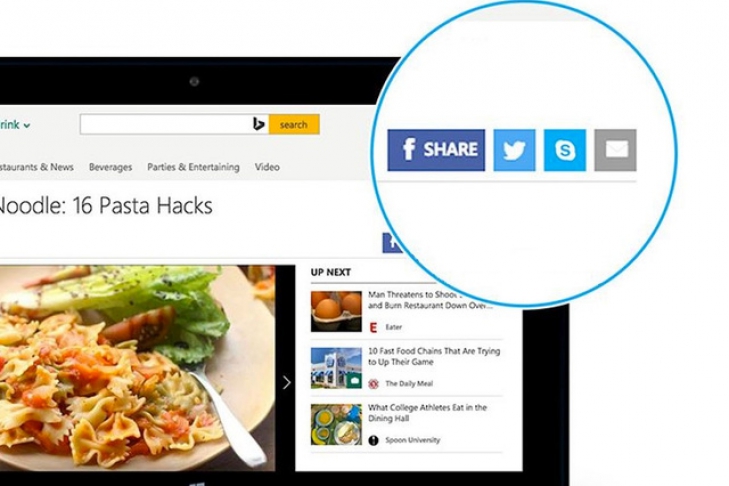729x486 pixels.
Task: Open the Restaurants & News tab
Action: (36, 167)
